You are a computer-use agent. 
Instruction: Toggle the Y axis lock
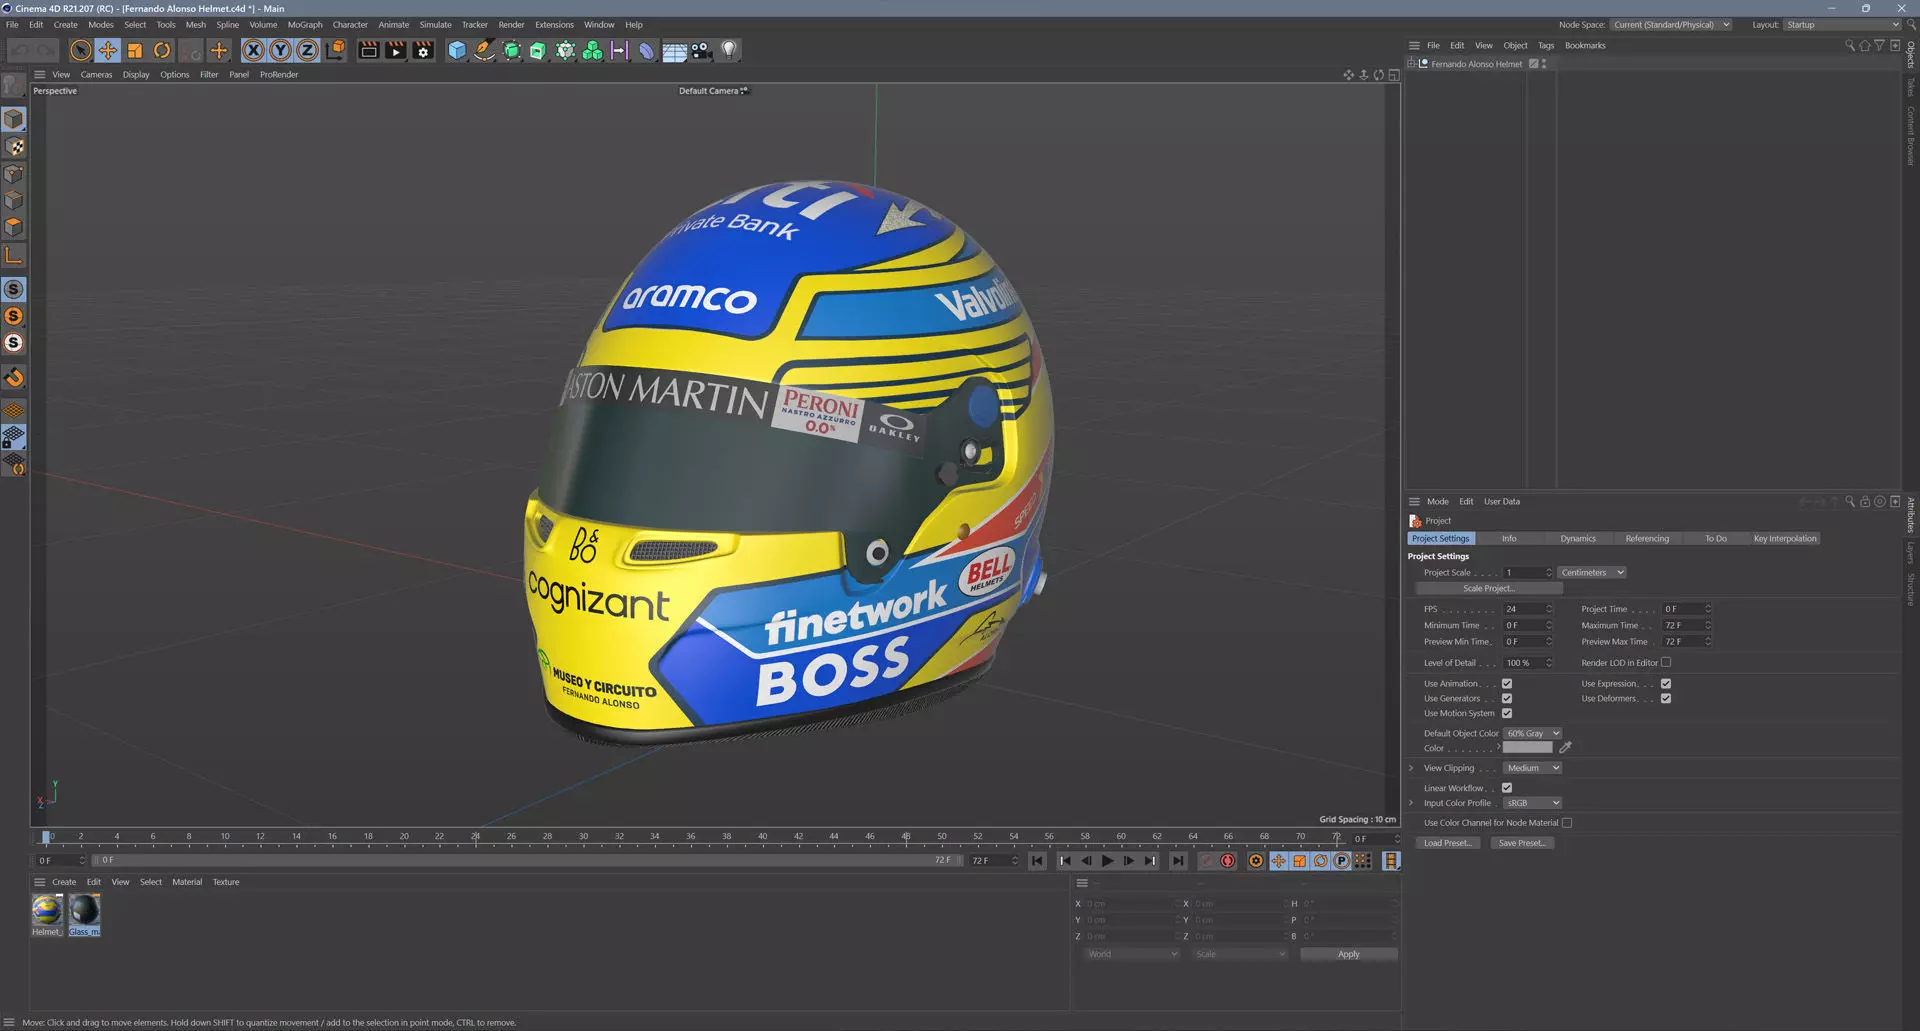[281, 50]
